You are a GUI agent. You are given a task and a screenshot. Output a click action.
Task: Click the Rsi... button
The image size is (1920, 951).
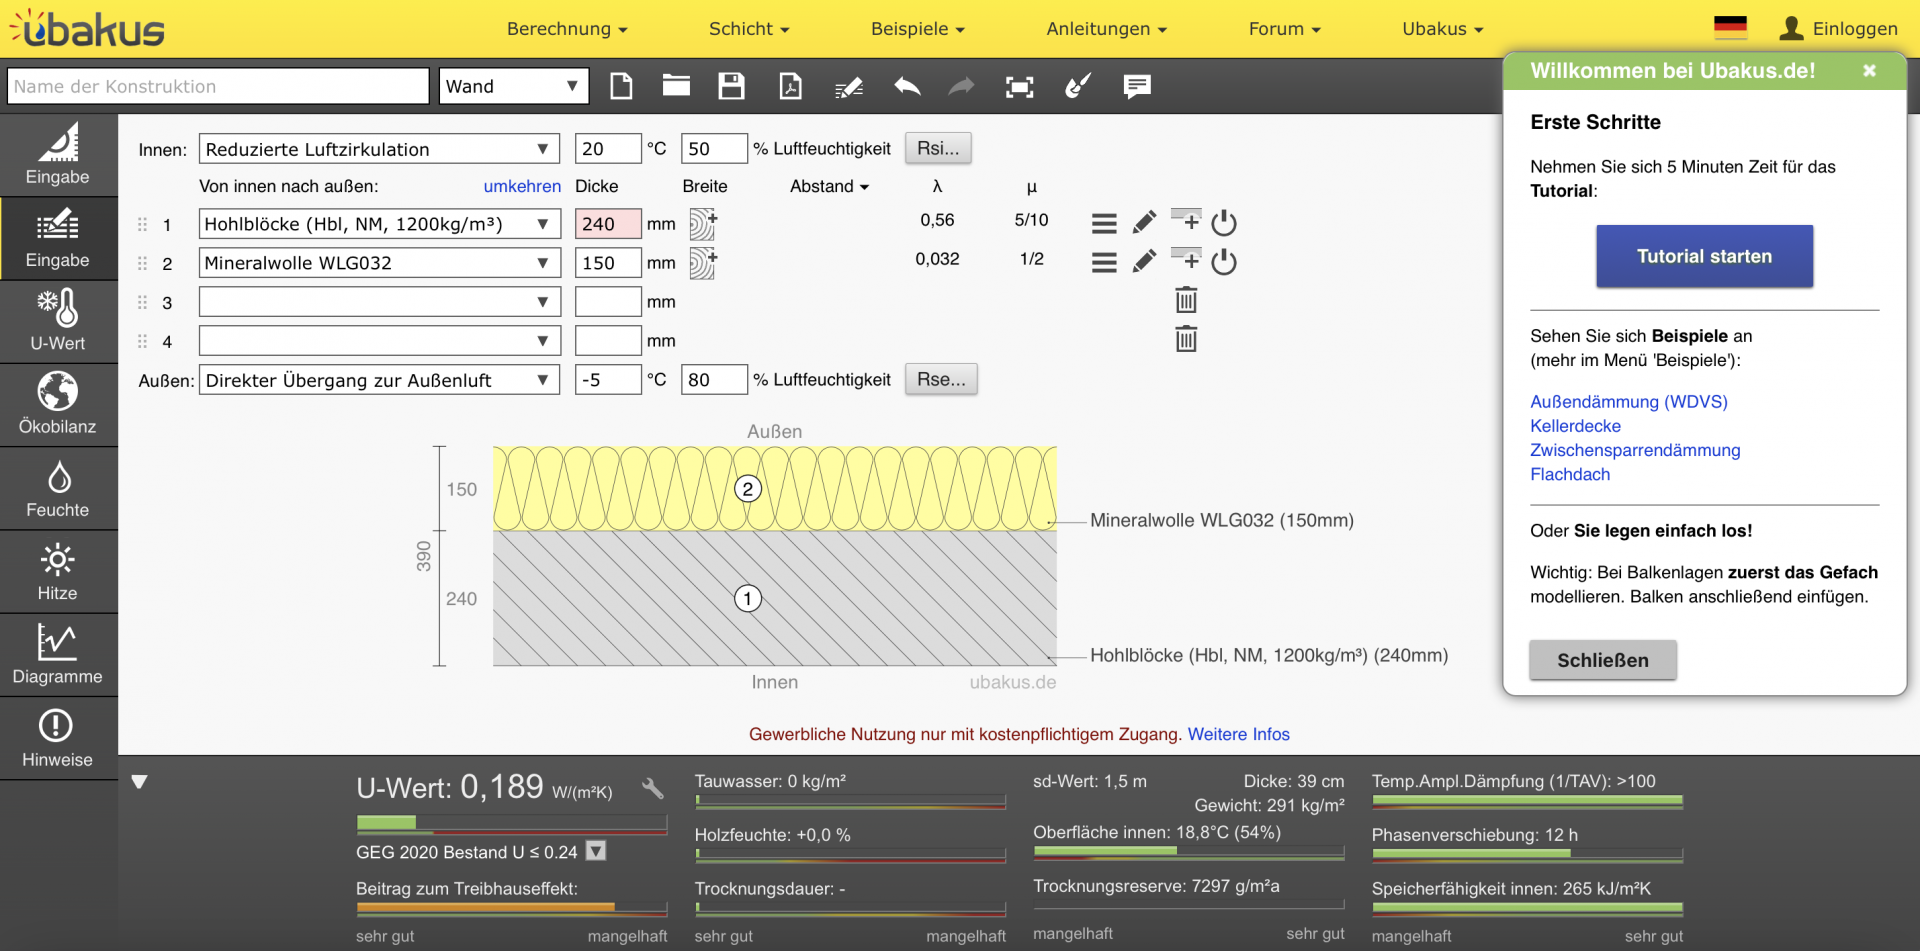pyautogui.click(x=938, y=148)
